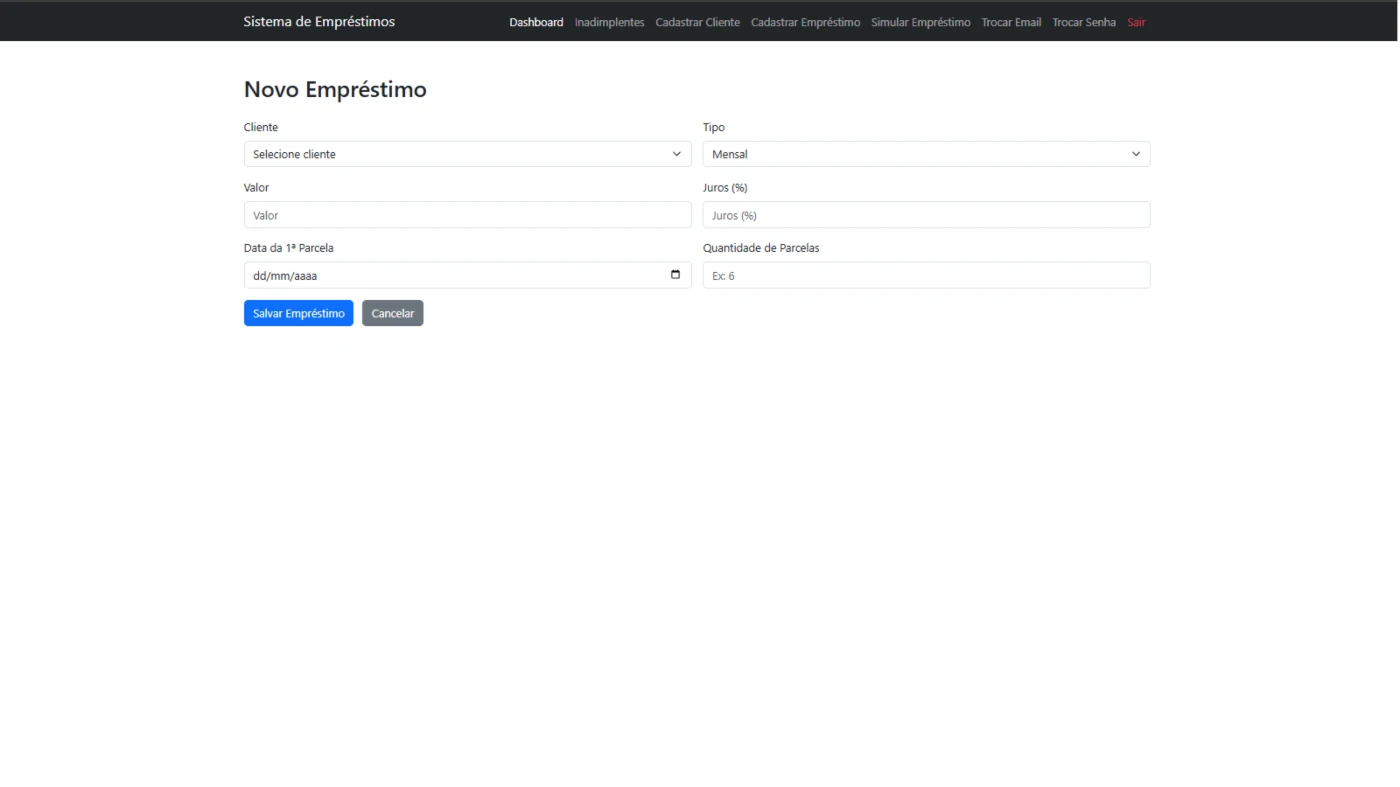This screenshot has width=1400, height=787.
Task: Click the Cliente field label
Action: click(261, 127)
